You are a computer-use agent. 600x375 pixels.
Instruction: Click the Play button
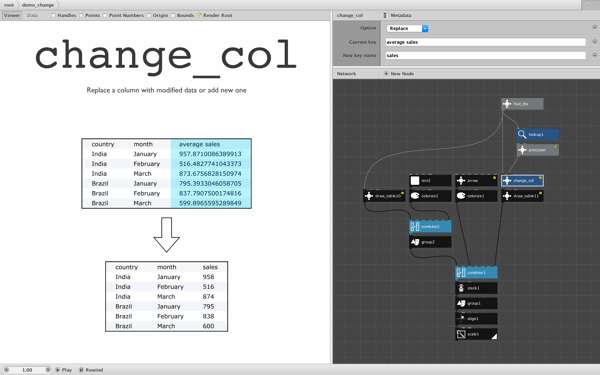pos(64,370)
